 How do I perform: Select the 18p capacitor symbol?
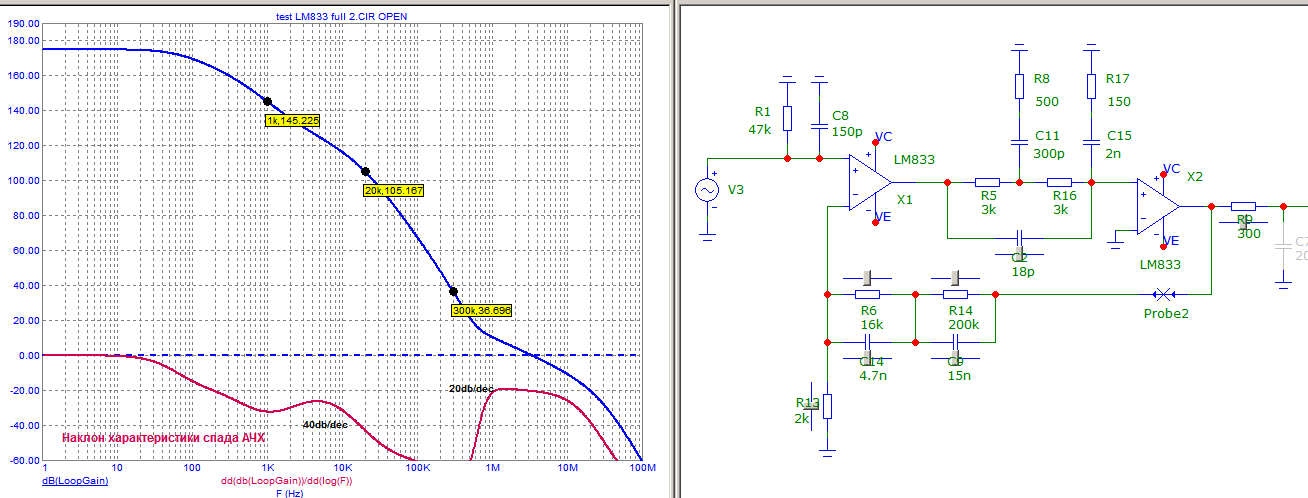[1020, 239]
